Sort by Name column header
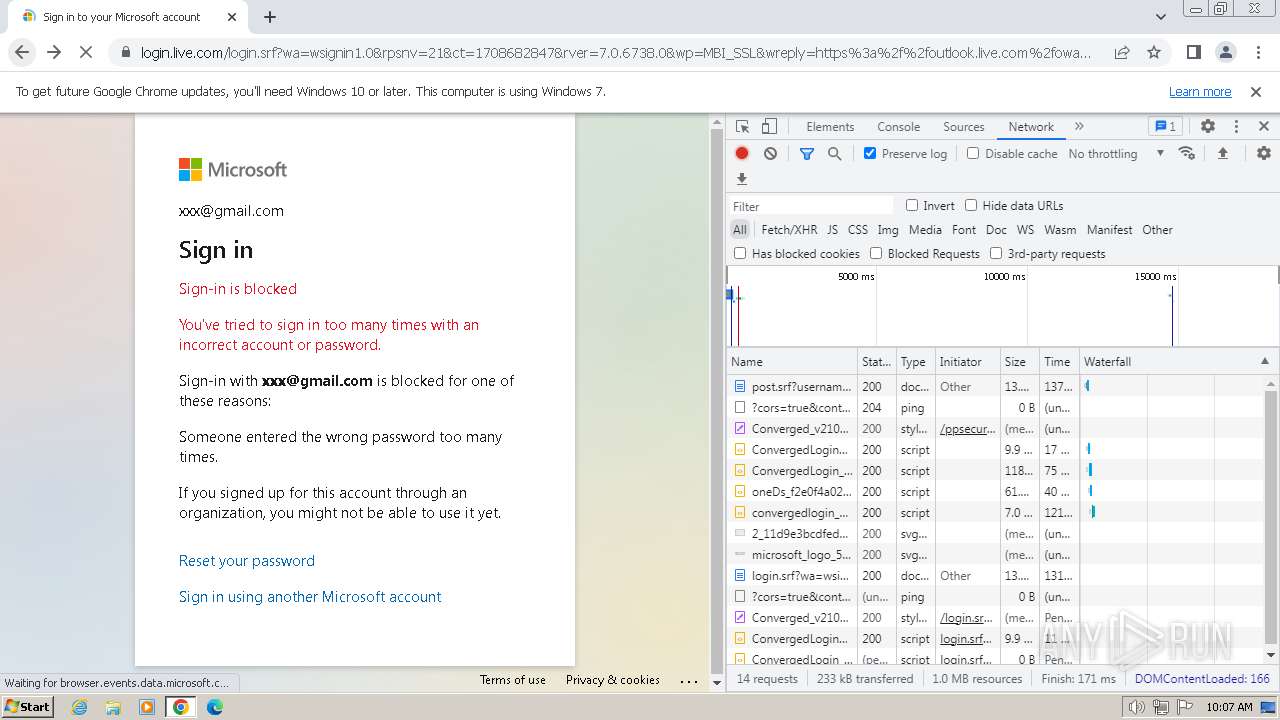The height and width of the screenshot is (720, 1280). coord(792,362)
